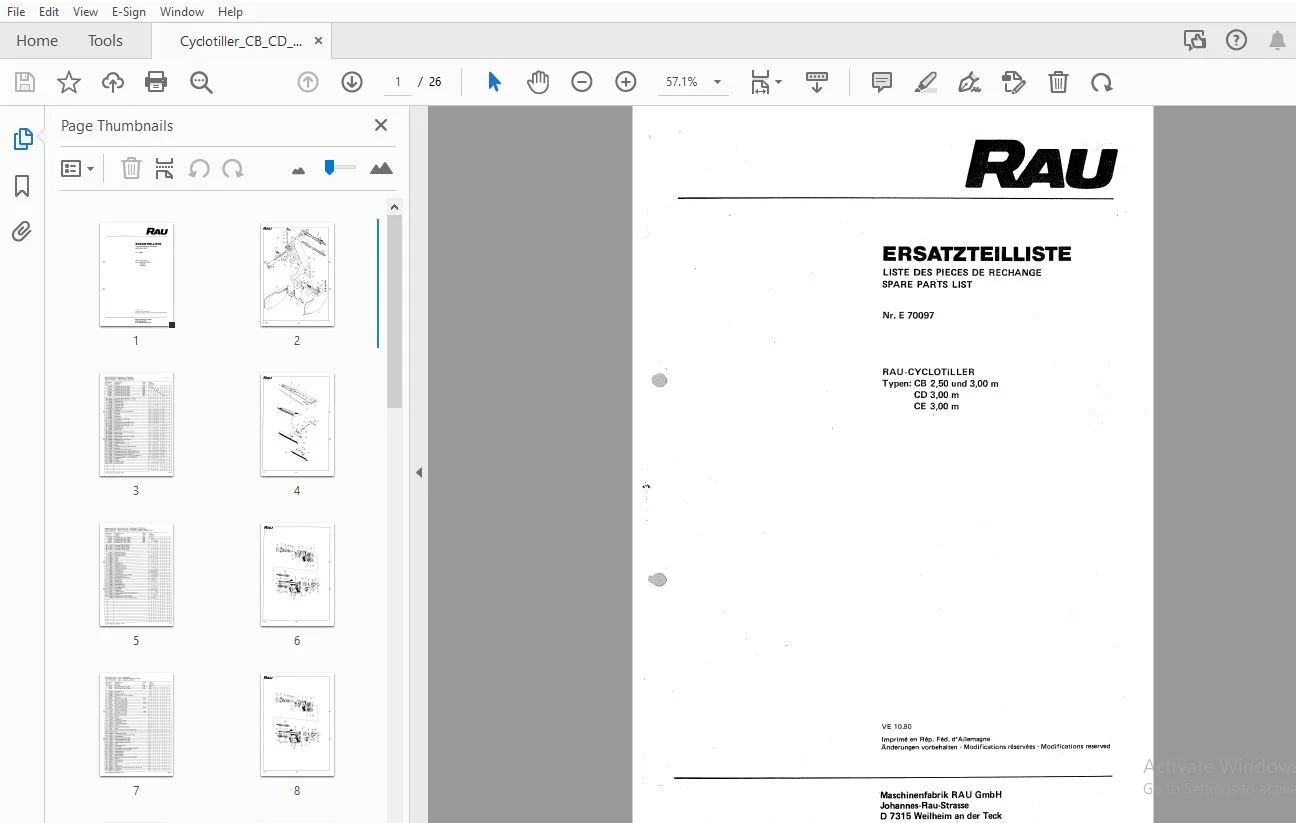Print the document with the printer icon
Image resolution: width=1296 pixels, height=823 pixels.
(x=156, y=82)
